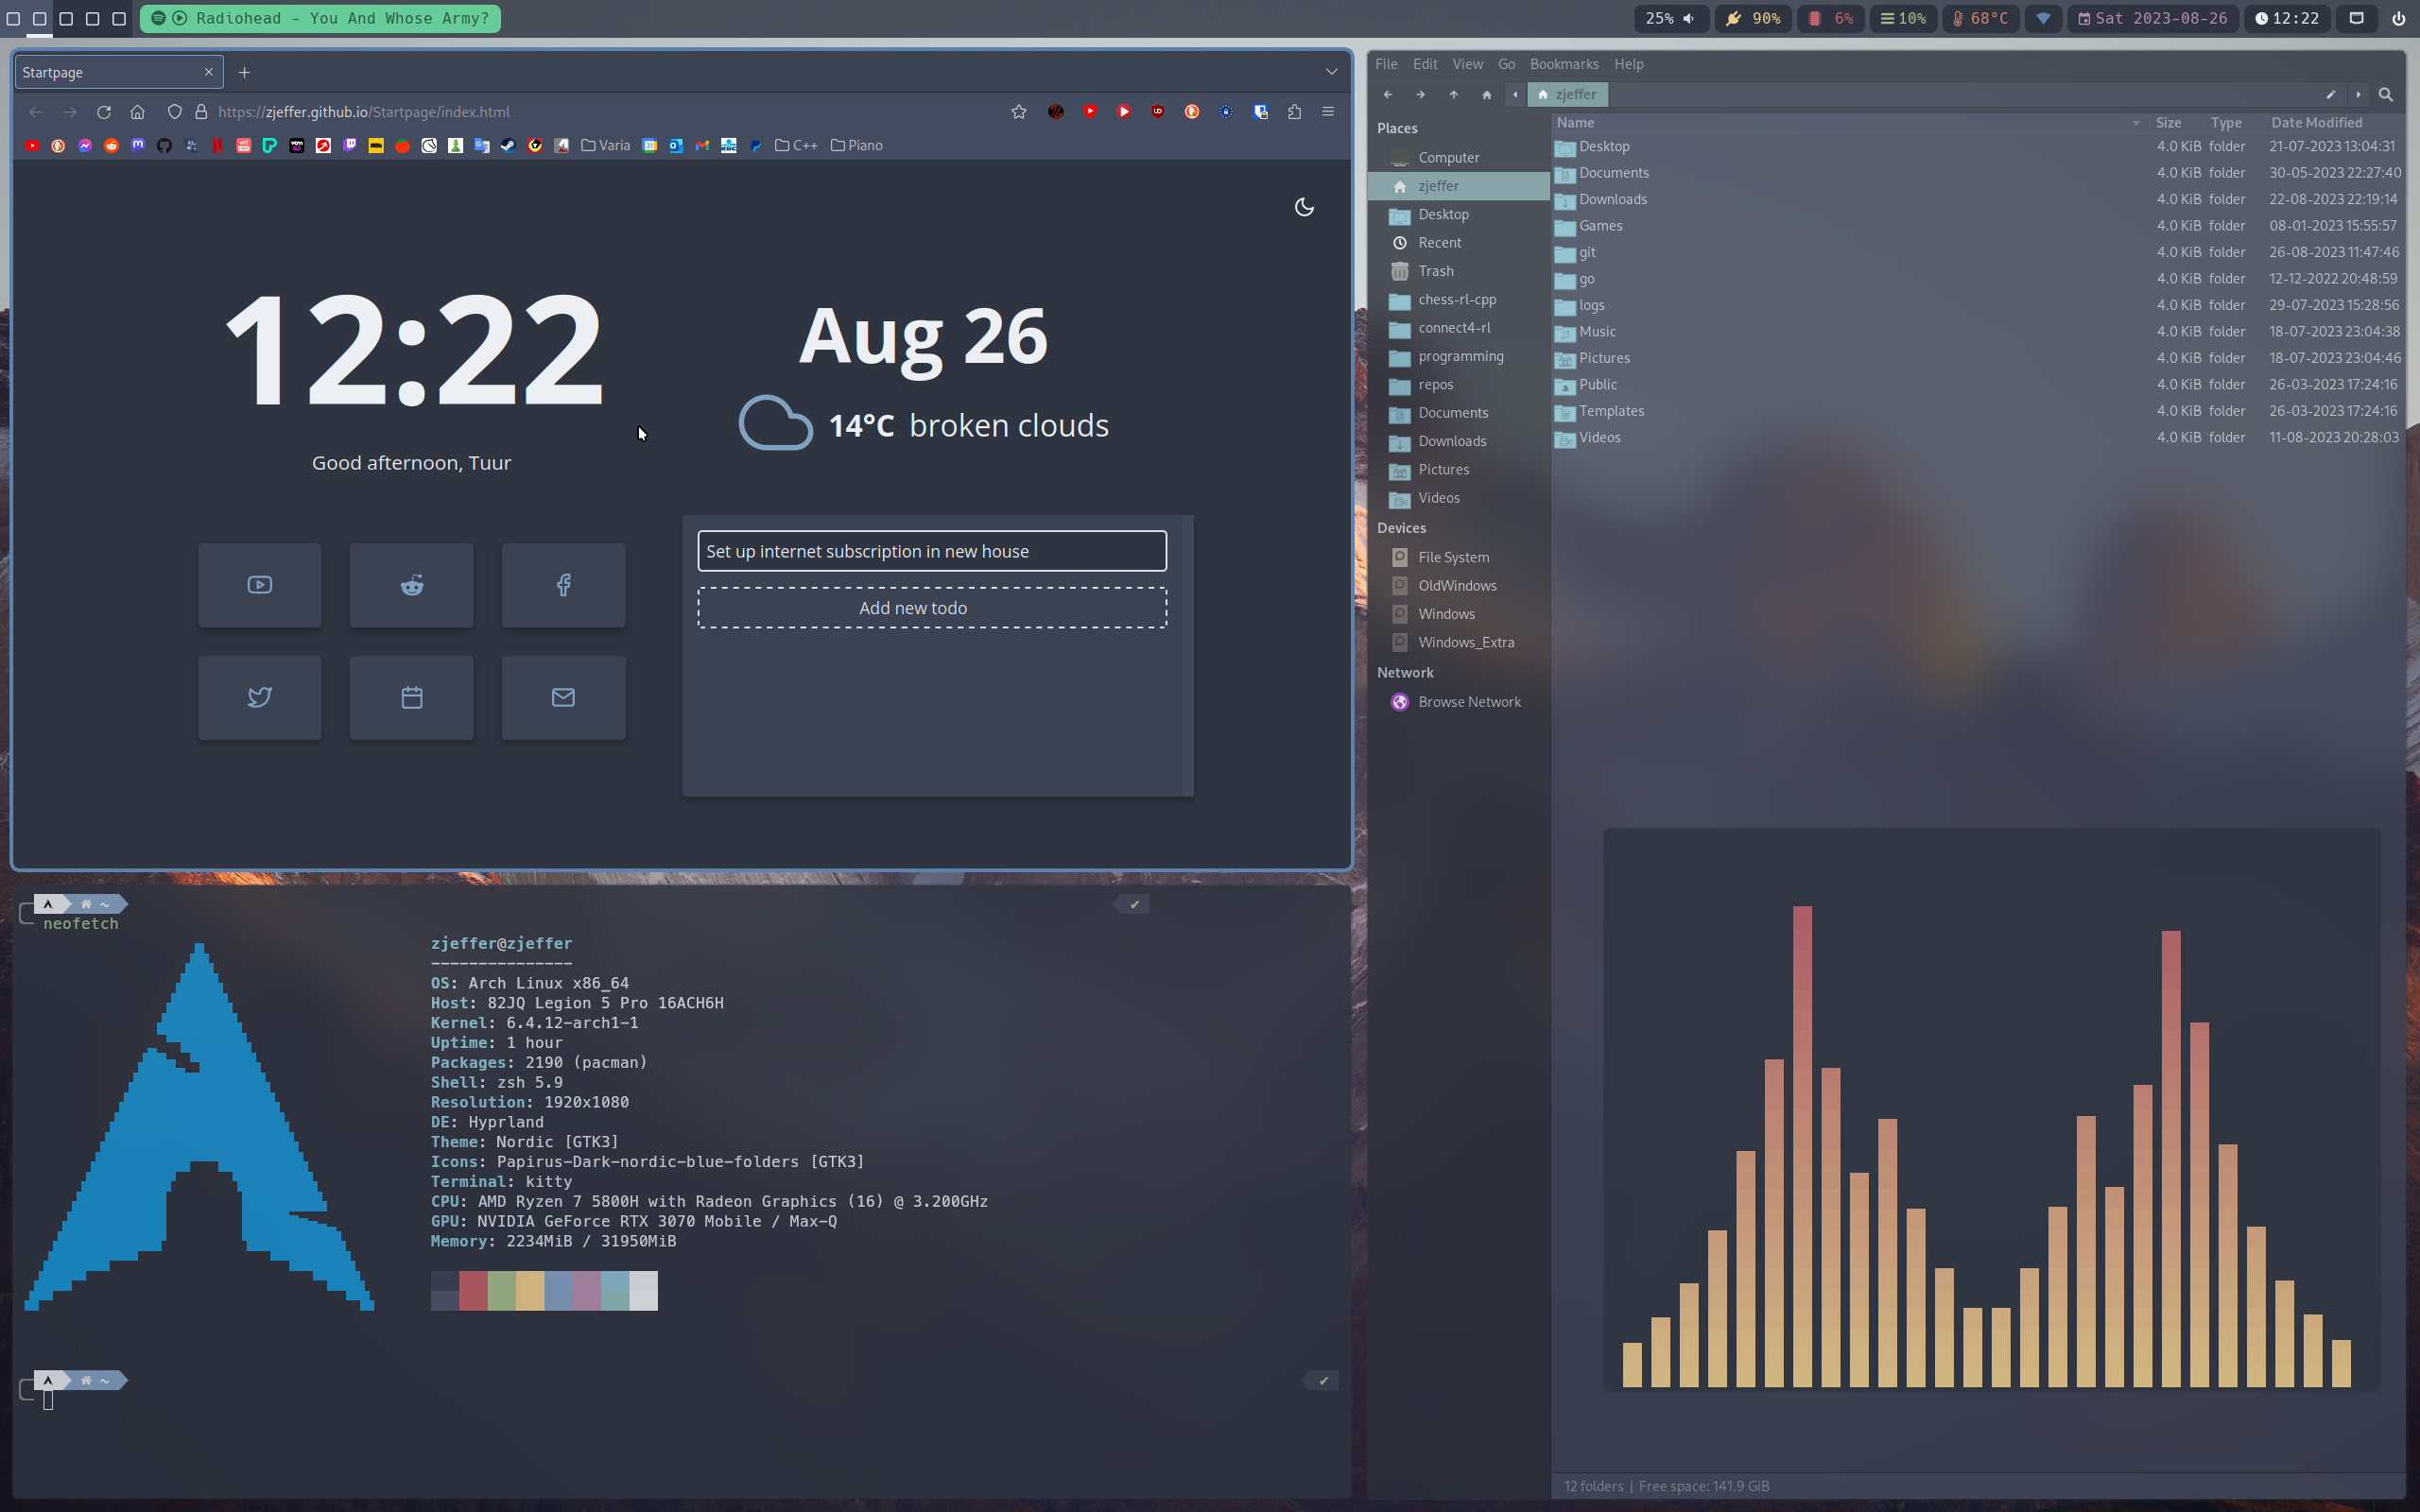Open the mail shortcut tile
The height and width of the screenshot is (1512, 2420).
563,697
